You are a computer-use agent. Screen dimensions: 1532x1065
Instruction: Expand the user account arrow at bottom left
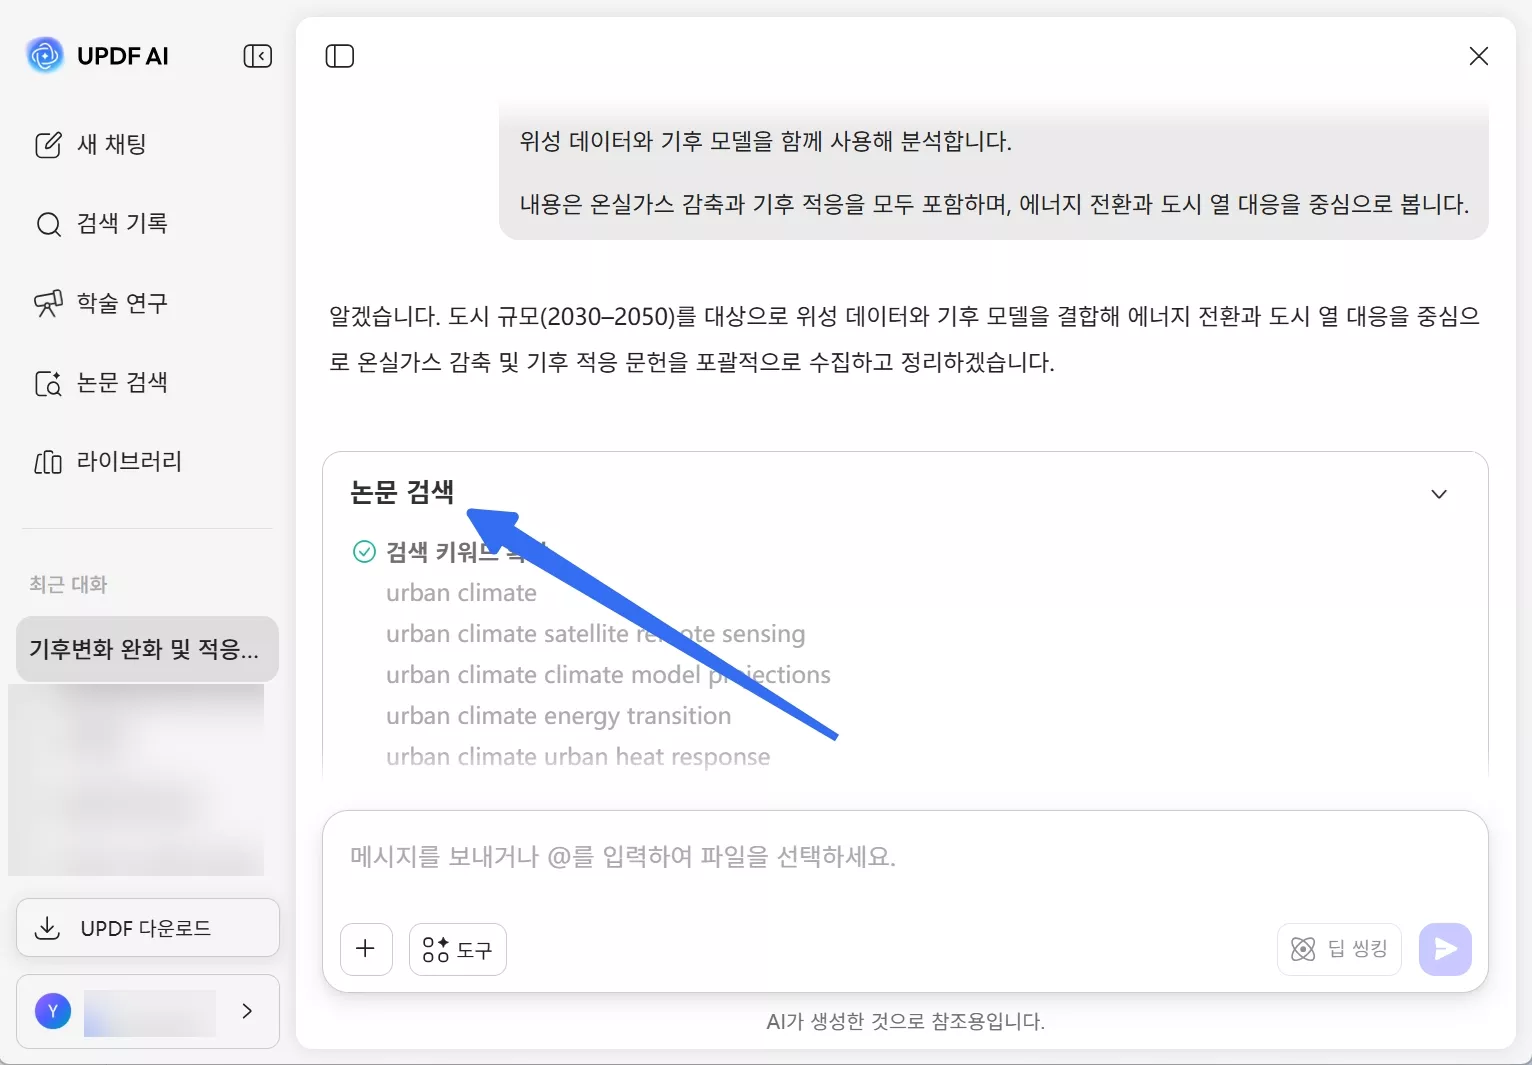(x=246, y=1012)
